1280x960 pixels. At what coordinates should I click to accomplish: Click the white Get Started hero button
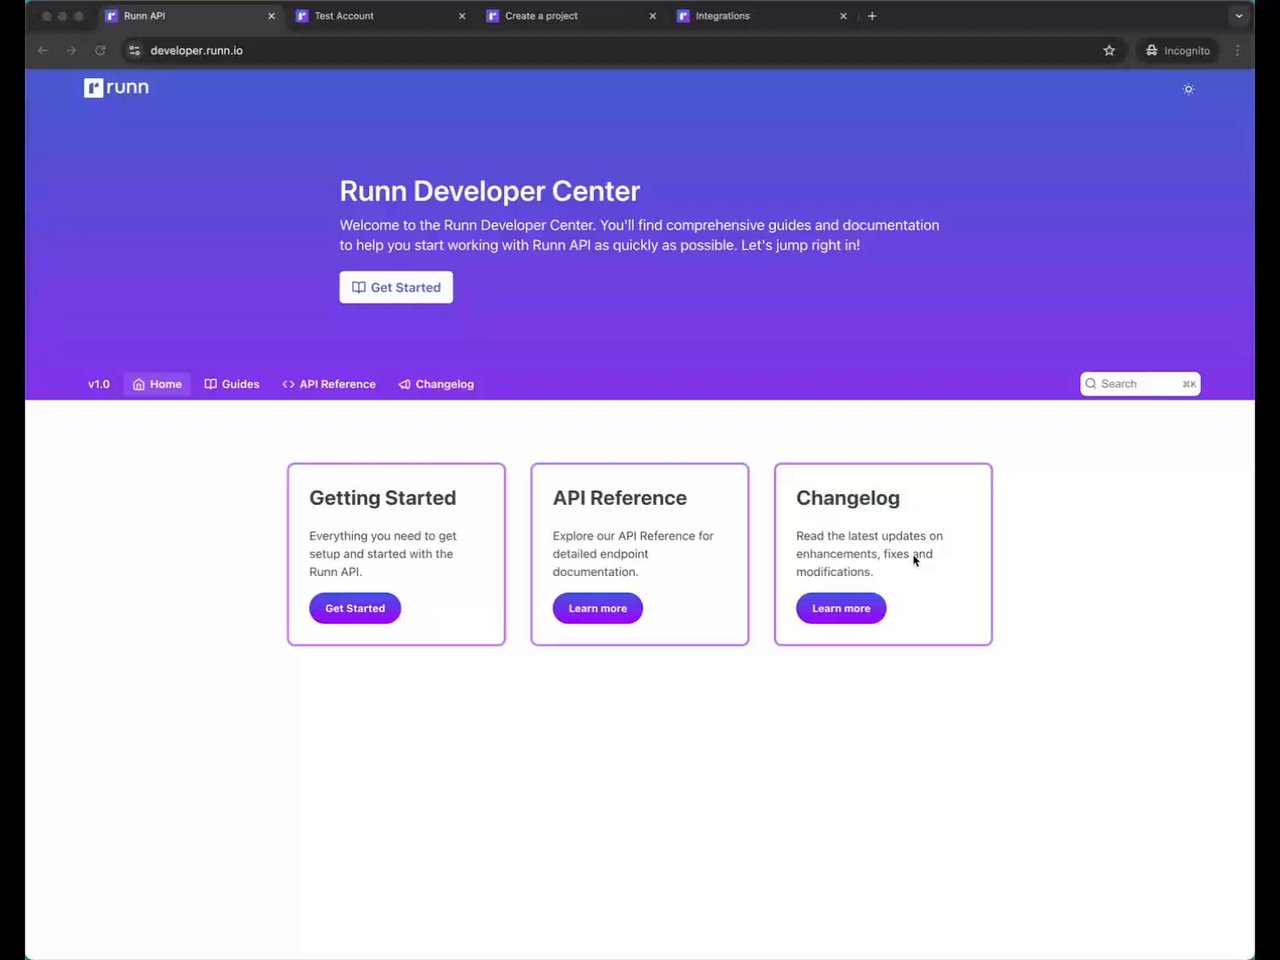tap(396, 287)
